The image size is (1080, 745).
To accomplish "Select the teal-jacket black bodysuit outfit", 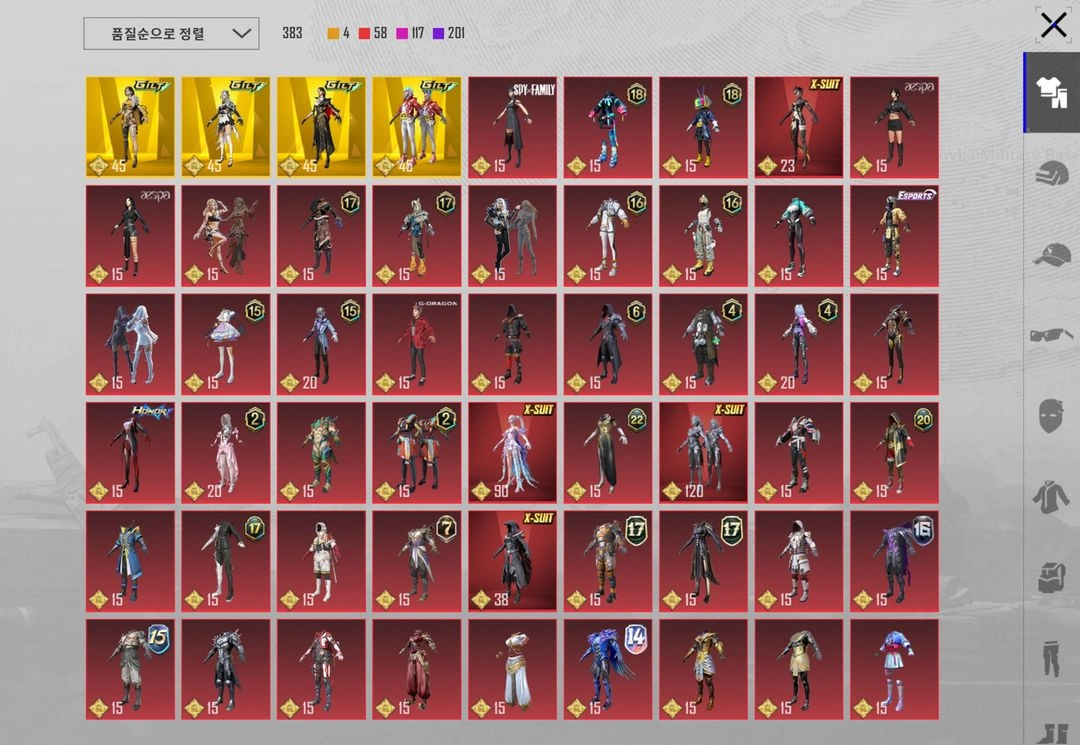I will click(799, 236).
